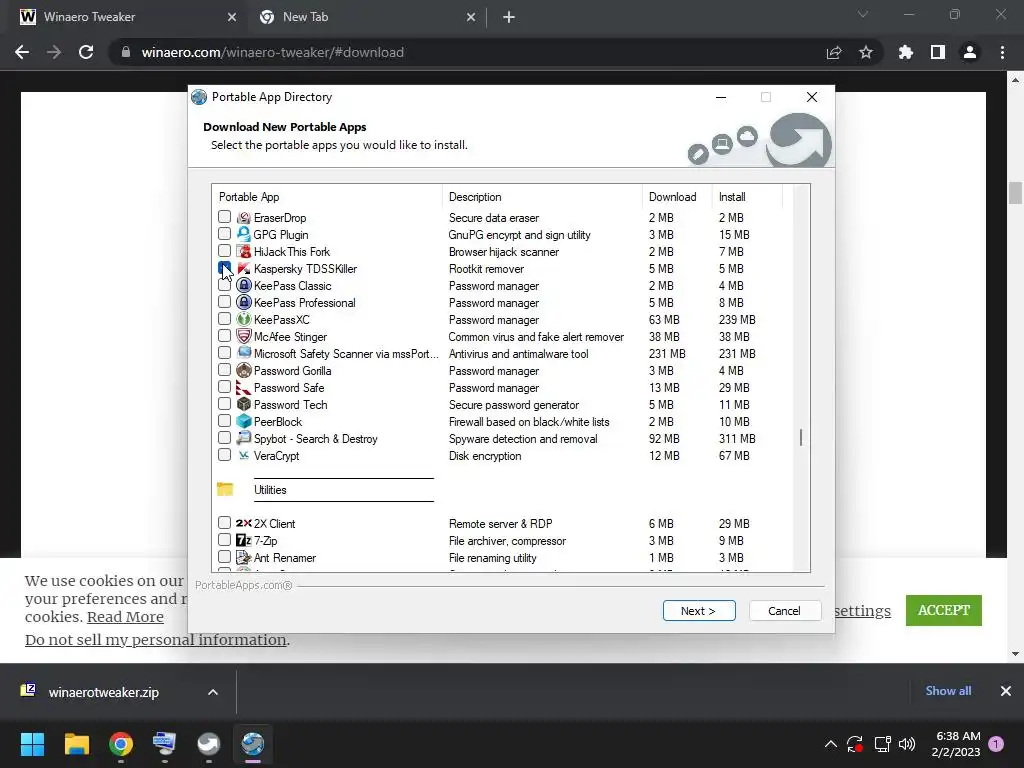
Task: Open File Explorer from the taskbar
Action: (76, 744)
